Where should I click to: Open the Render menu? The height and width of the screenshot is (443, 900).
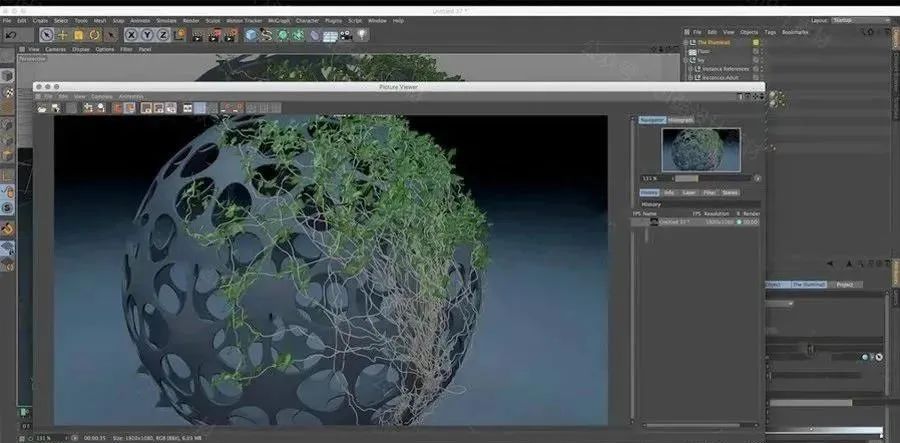coord(191,21)
